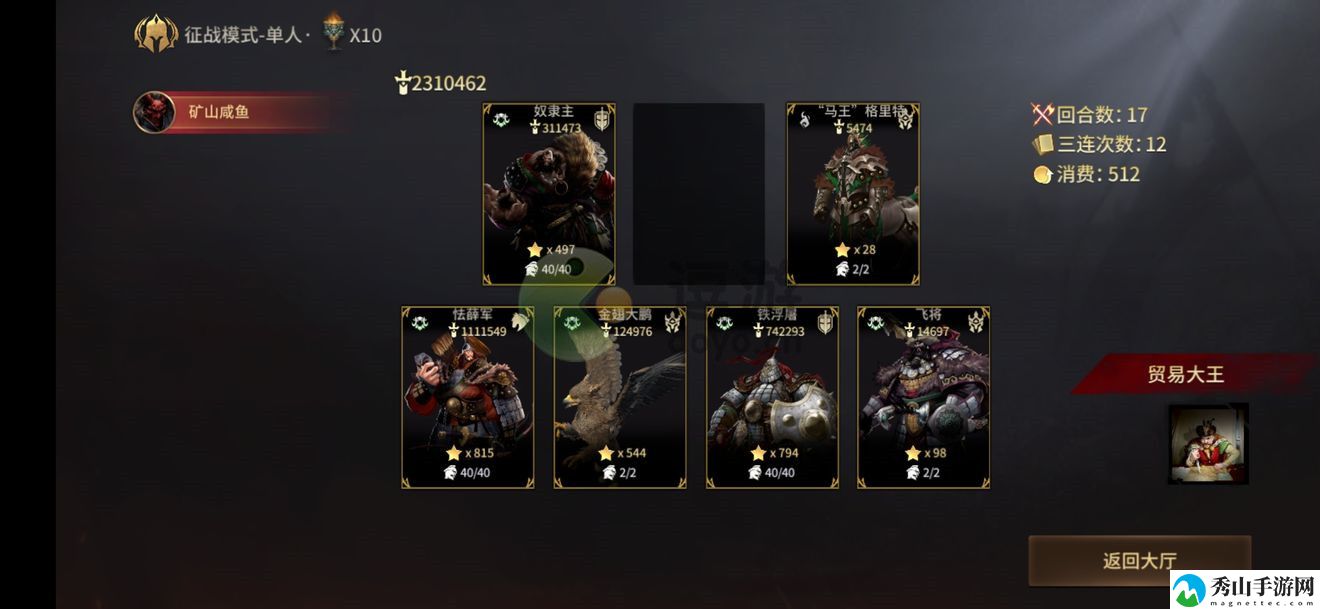Click the scroll icon beside 三连次数
The image size is (1320, 609).
1044,144
